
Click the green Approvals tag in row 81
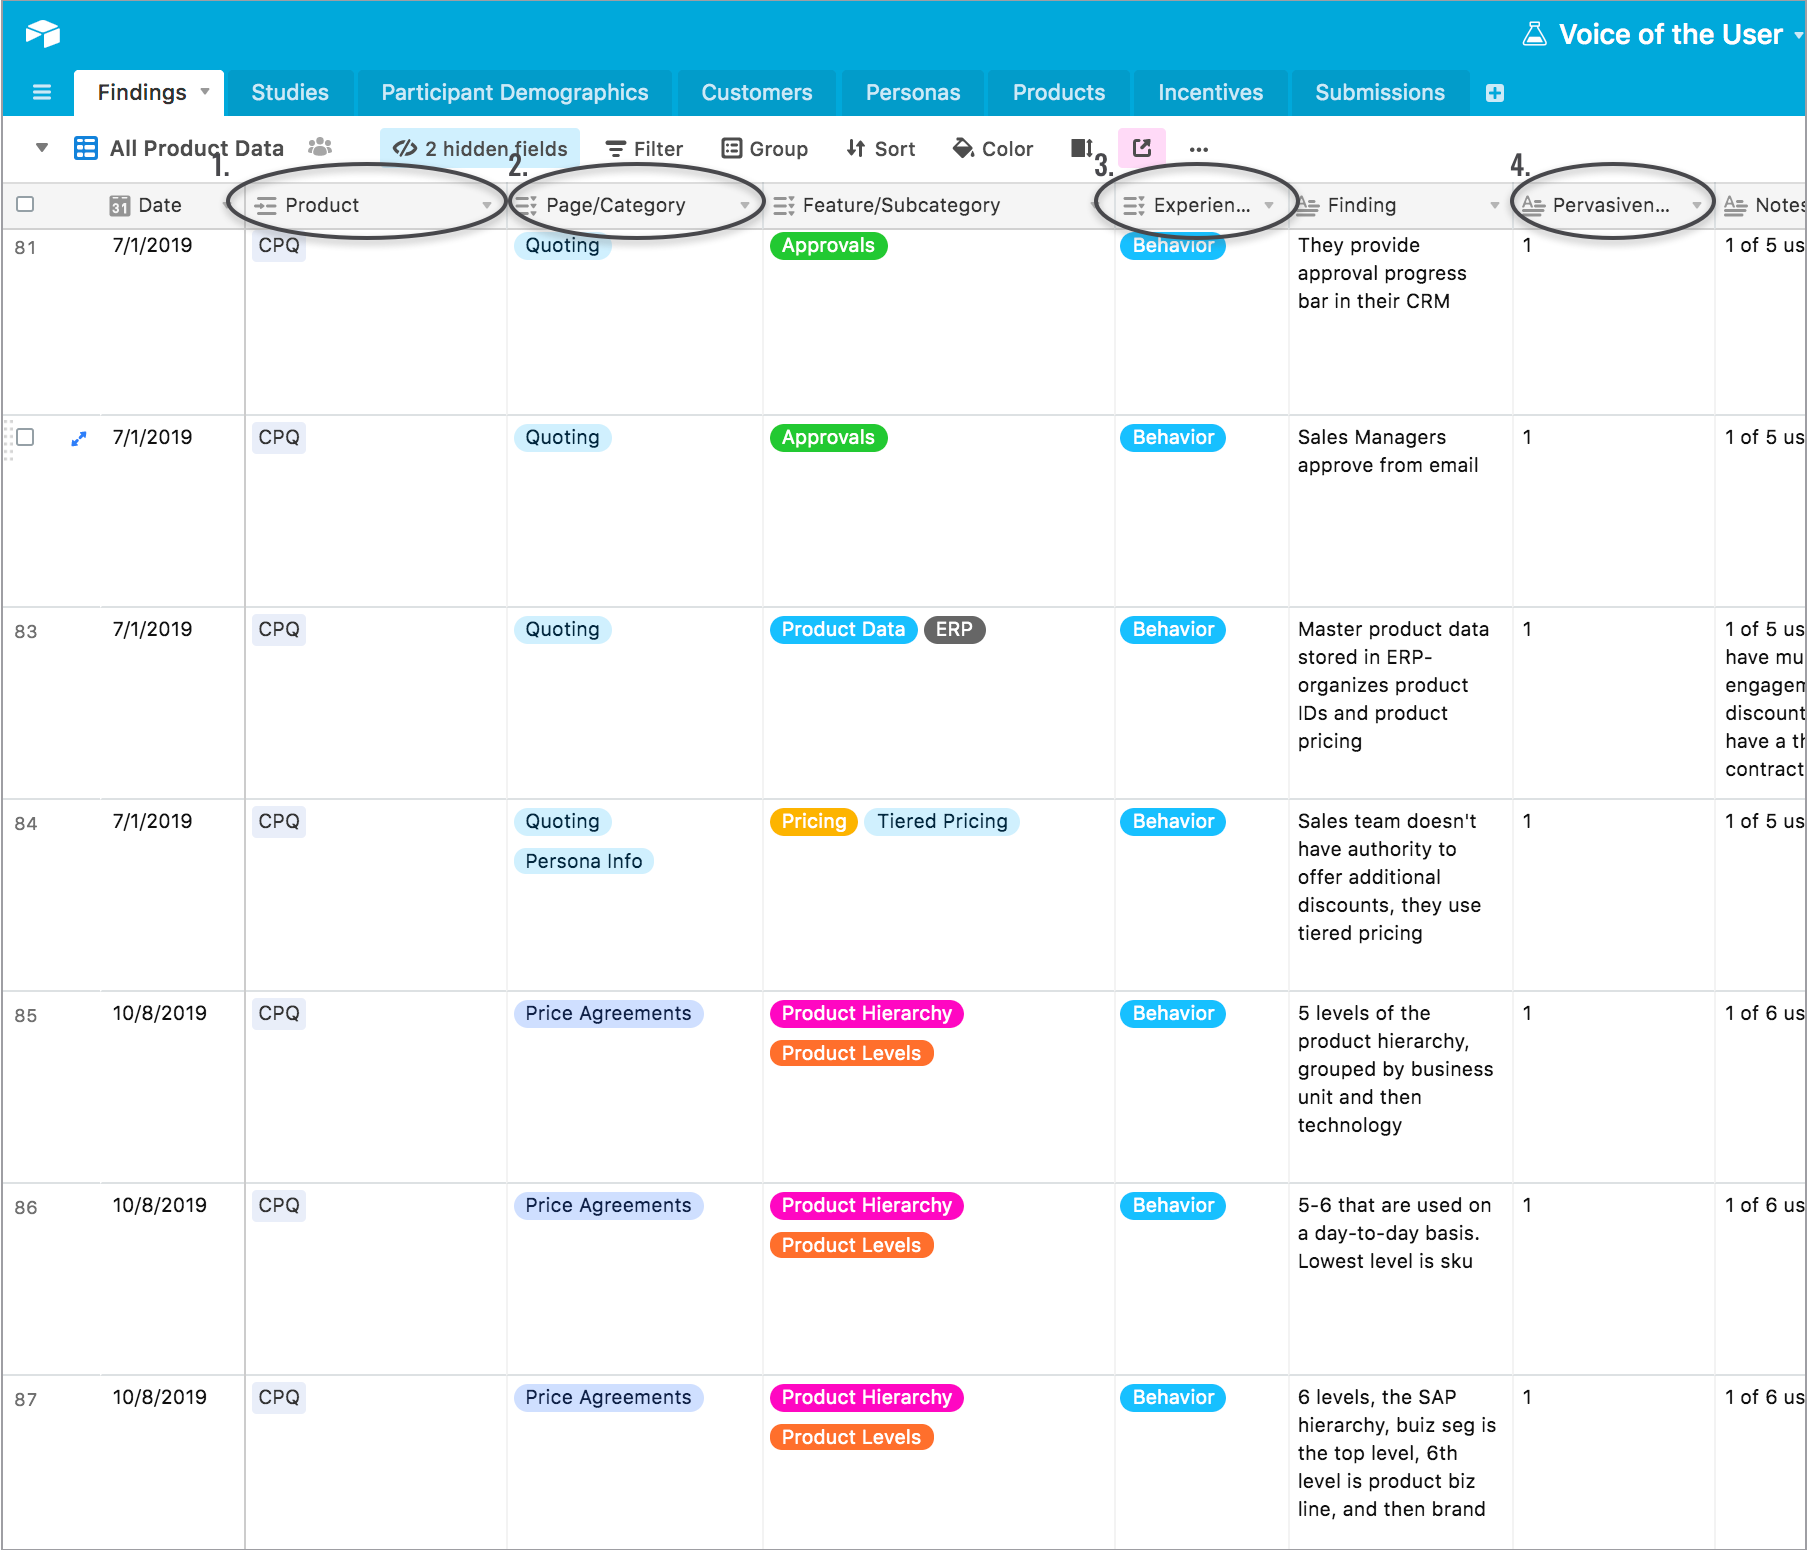point(828,246)
